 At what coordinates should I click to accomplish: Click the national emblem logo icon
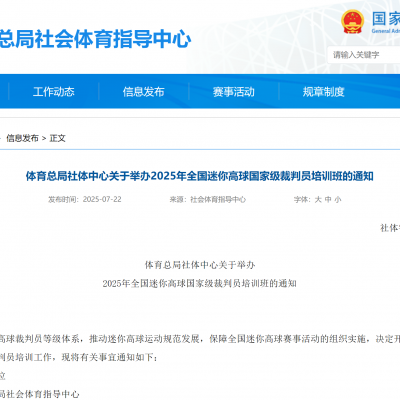point(353,22)
